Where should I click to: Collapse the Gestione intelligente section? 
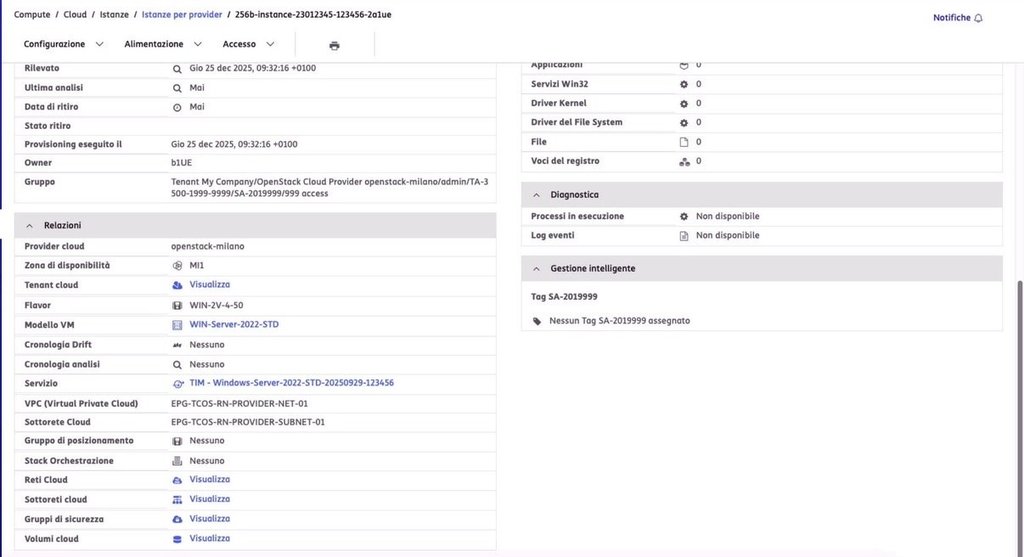point(536,269)
